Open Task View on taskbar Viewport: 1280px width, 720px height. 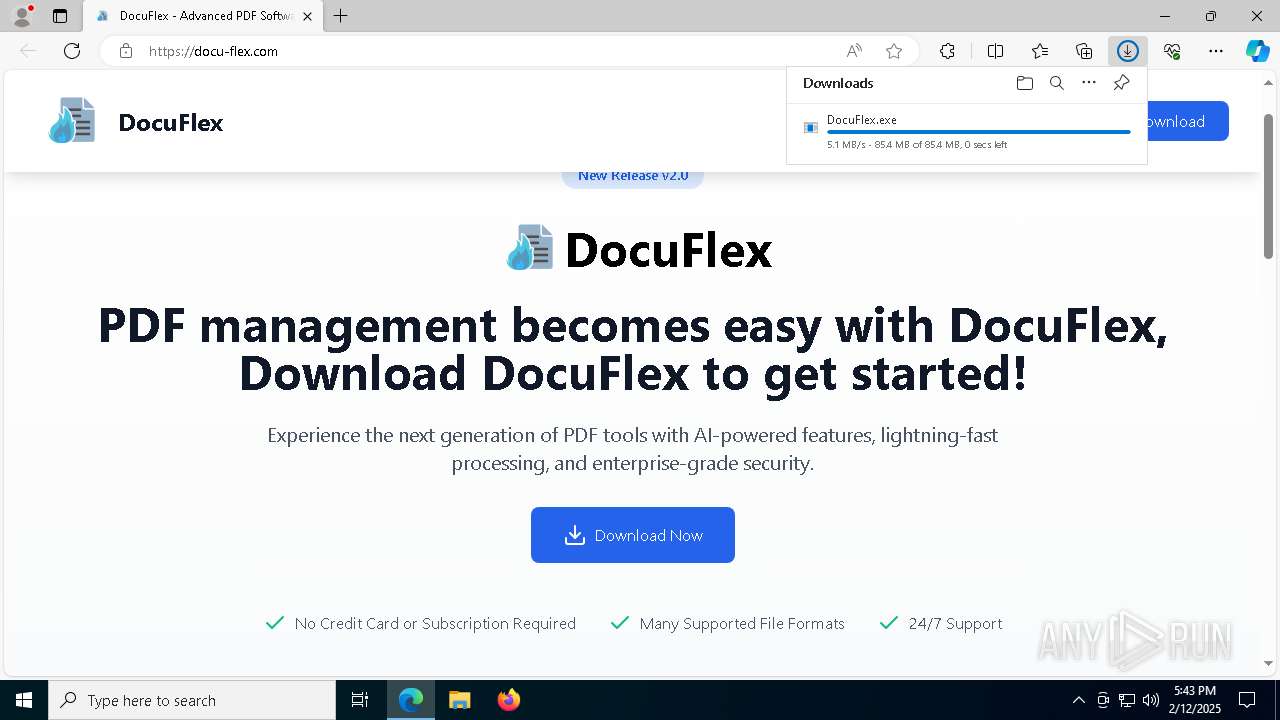(360, 700)
